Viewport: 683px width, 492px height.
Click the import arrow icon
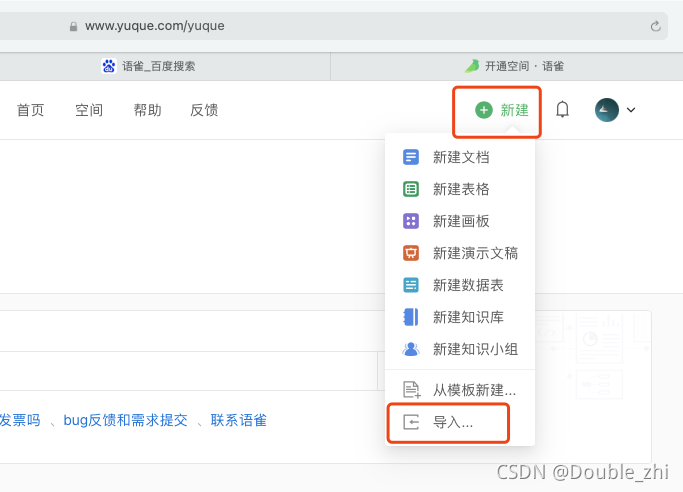pyautogui.click(x=411, y=422)
